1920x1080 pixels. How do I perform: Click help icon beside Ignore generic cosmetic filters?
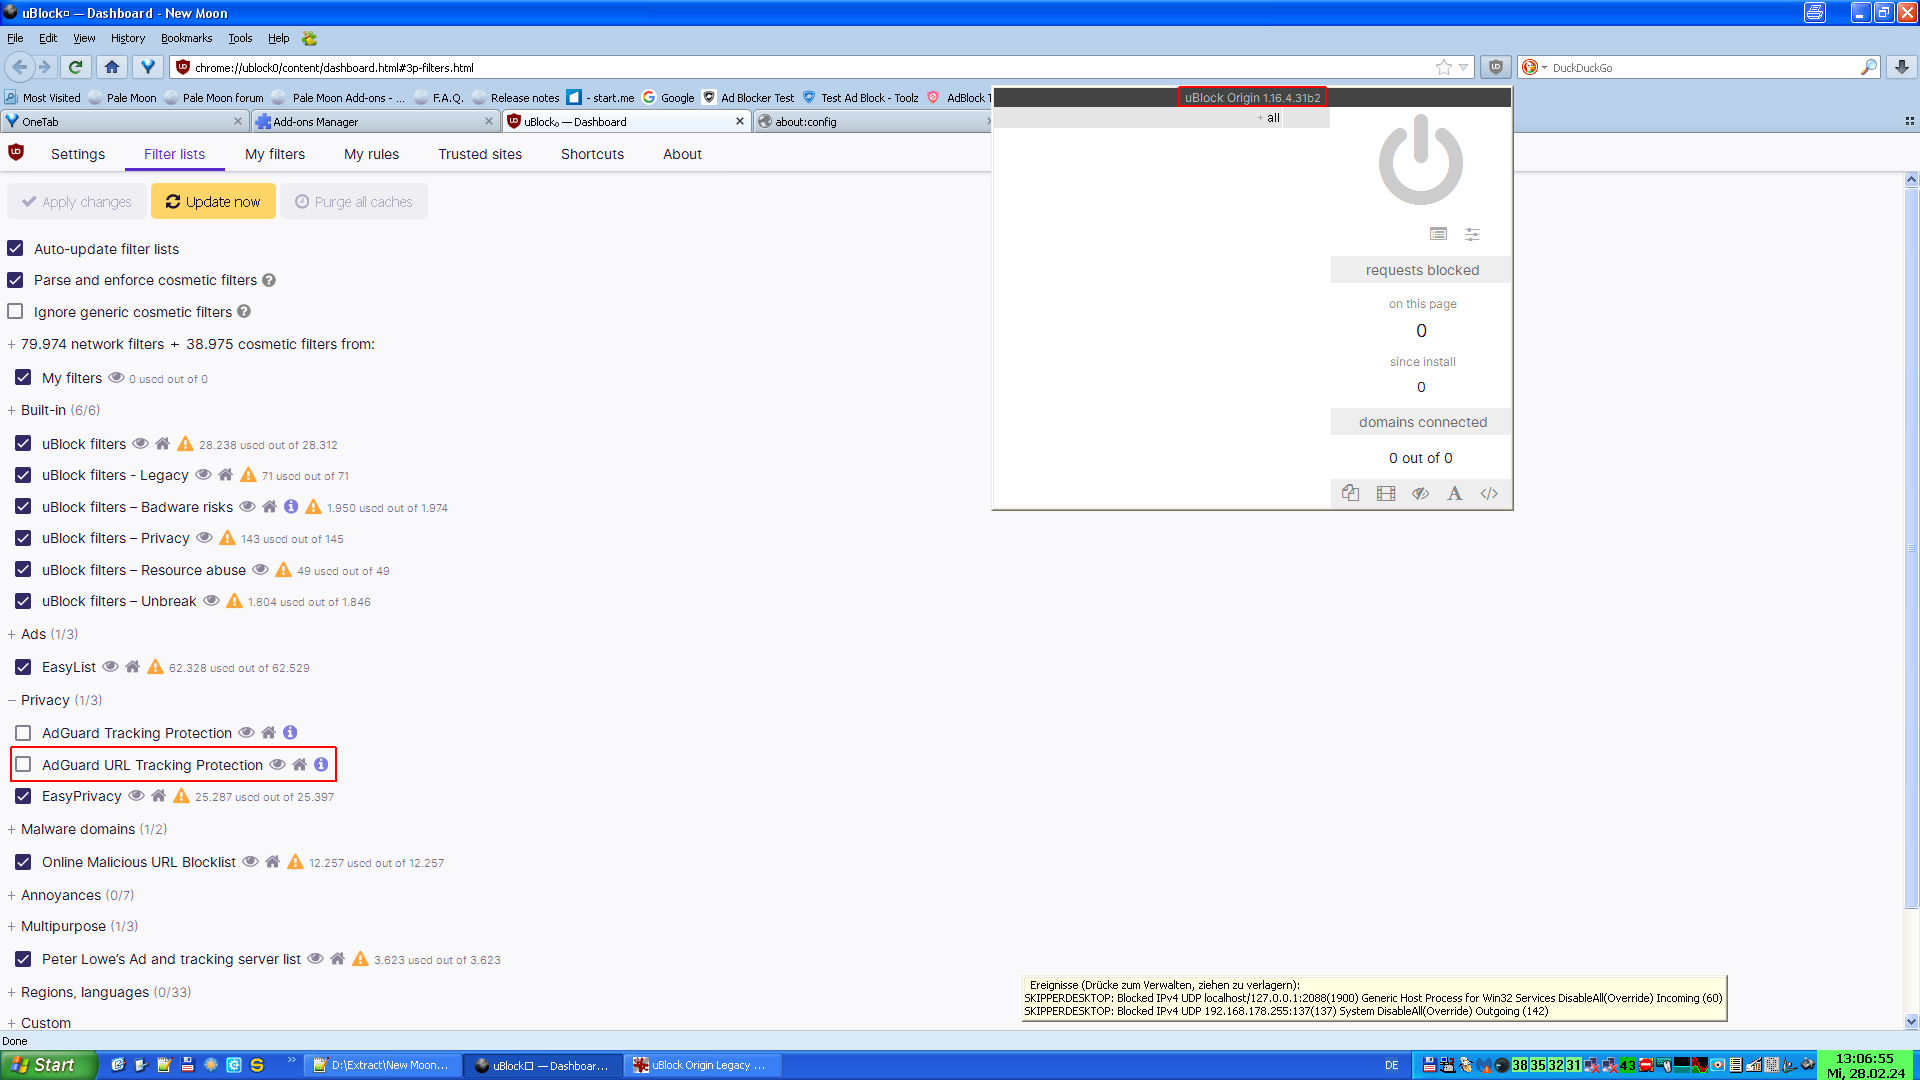point(244,312)
